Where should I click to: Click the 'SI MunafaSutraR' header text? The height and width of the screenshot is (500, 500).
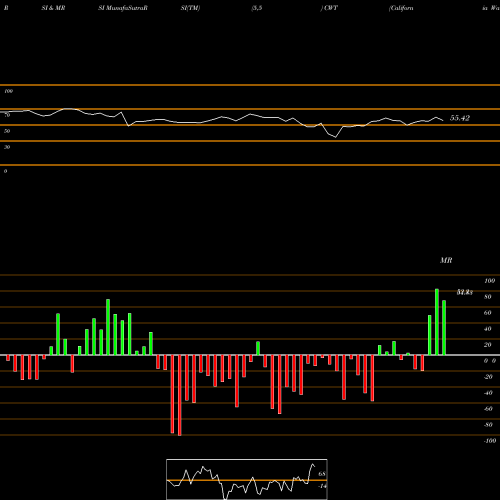point(123,8)
